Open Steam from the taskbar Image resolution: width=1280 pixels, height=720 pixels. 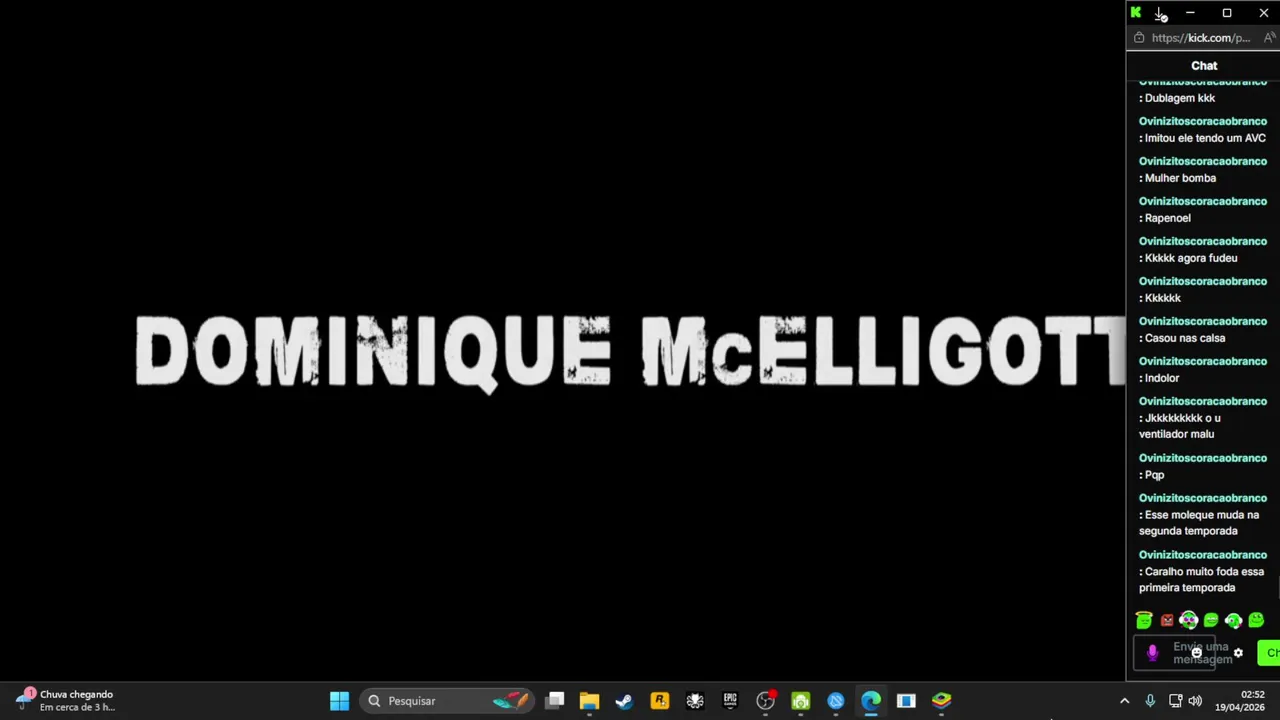click(624, 701)
